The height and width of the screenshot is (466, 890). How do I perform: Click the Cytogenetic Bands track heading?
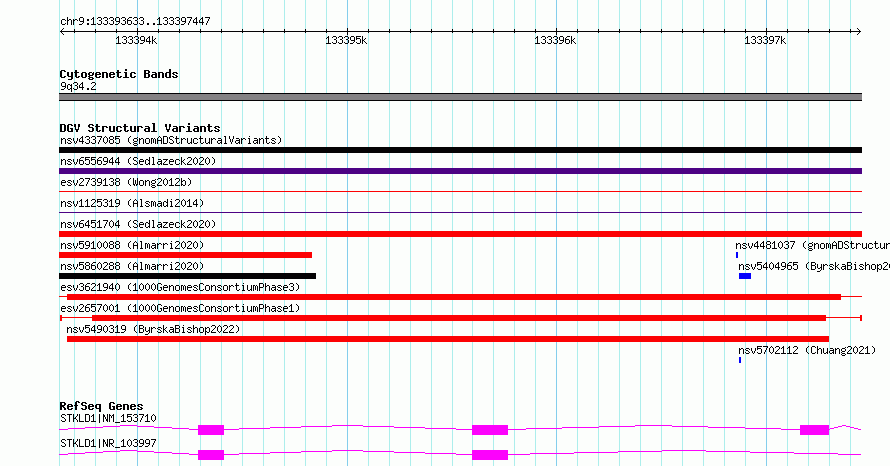coord(119,74)
